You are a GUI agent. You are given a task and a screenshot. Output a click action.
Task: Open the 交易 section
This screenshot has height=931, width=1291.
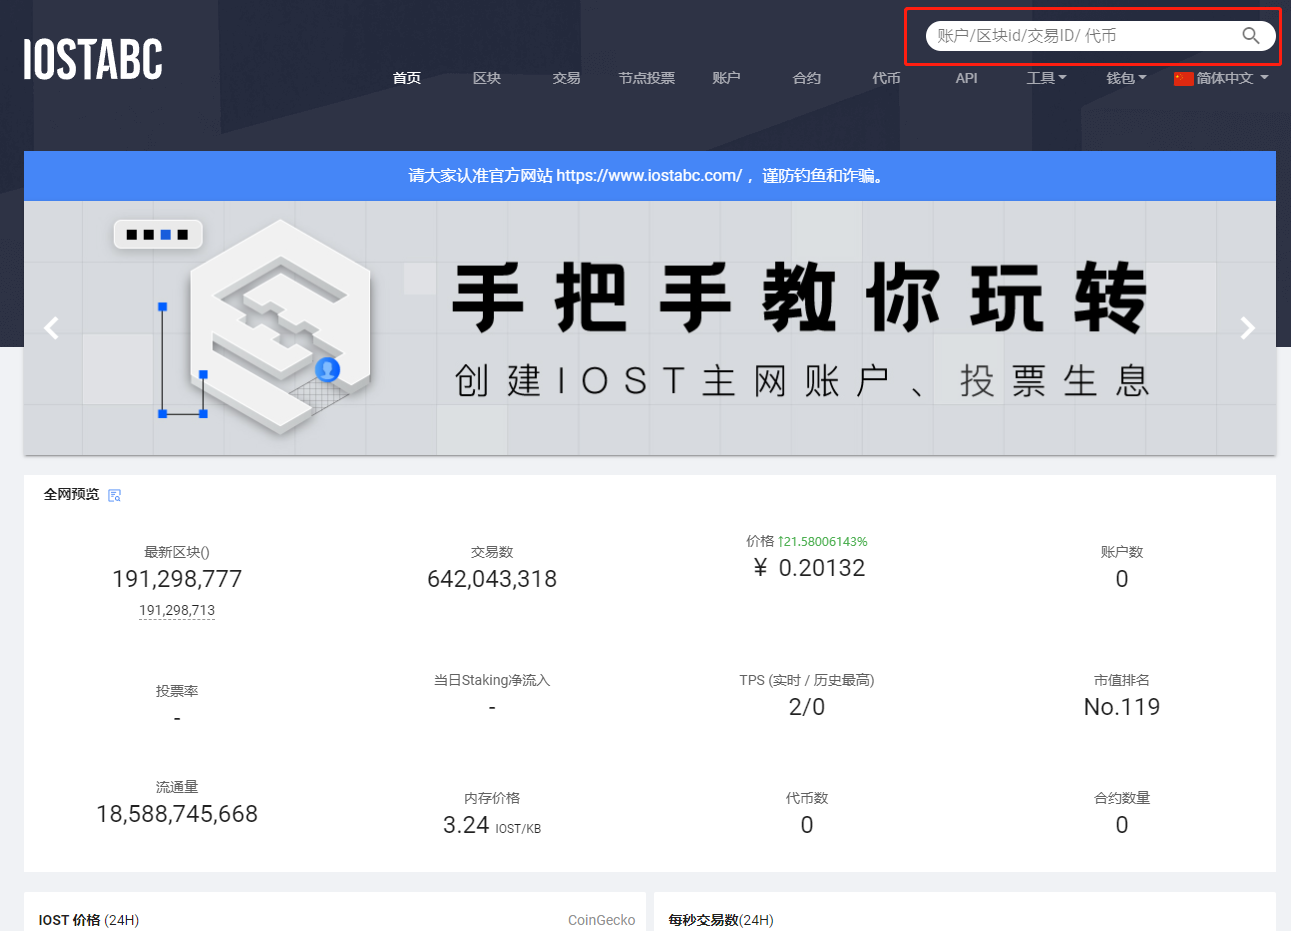[x=566, y=77]
